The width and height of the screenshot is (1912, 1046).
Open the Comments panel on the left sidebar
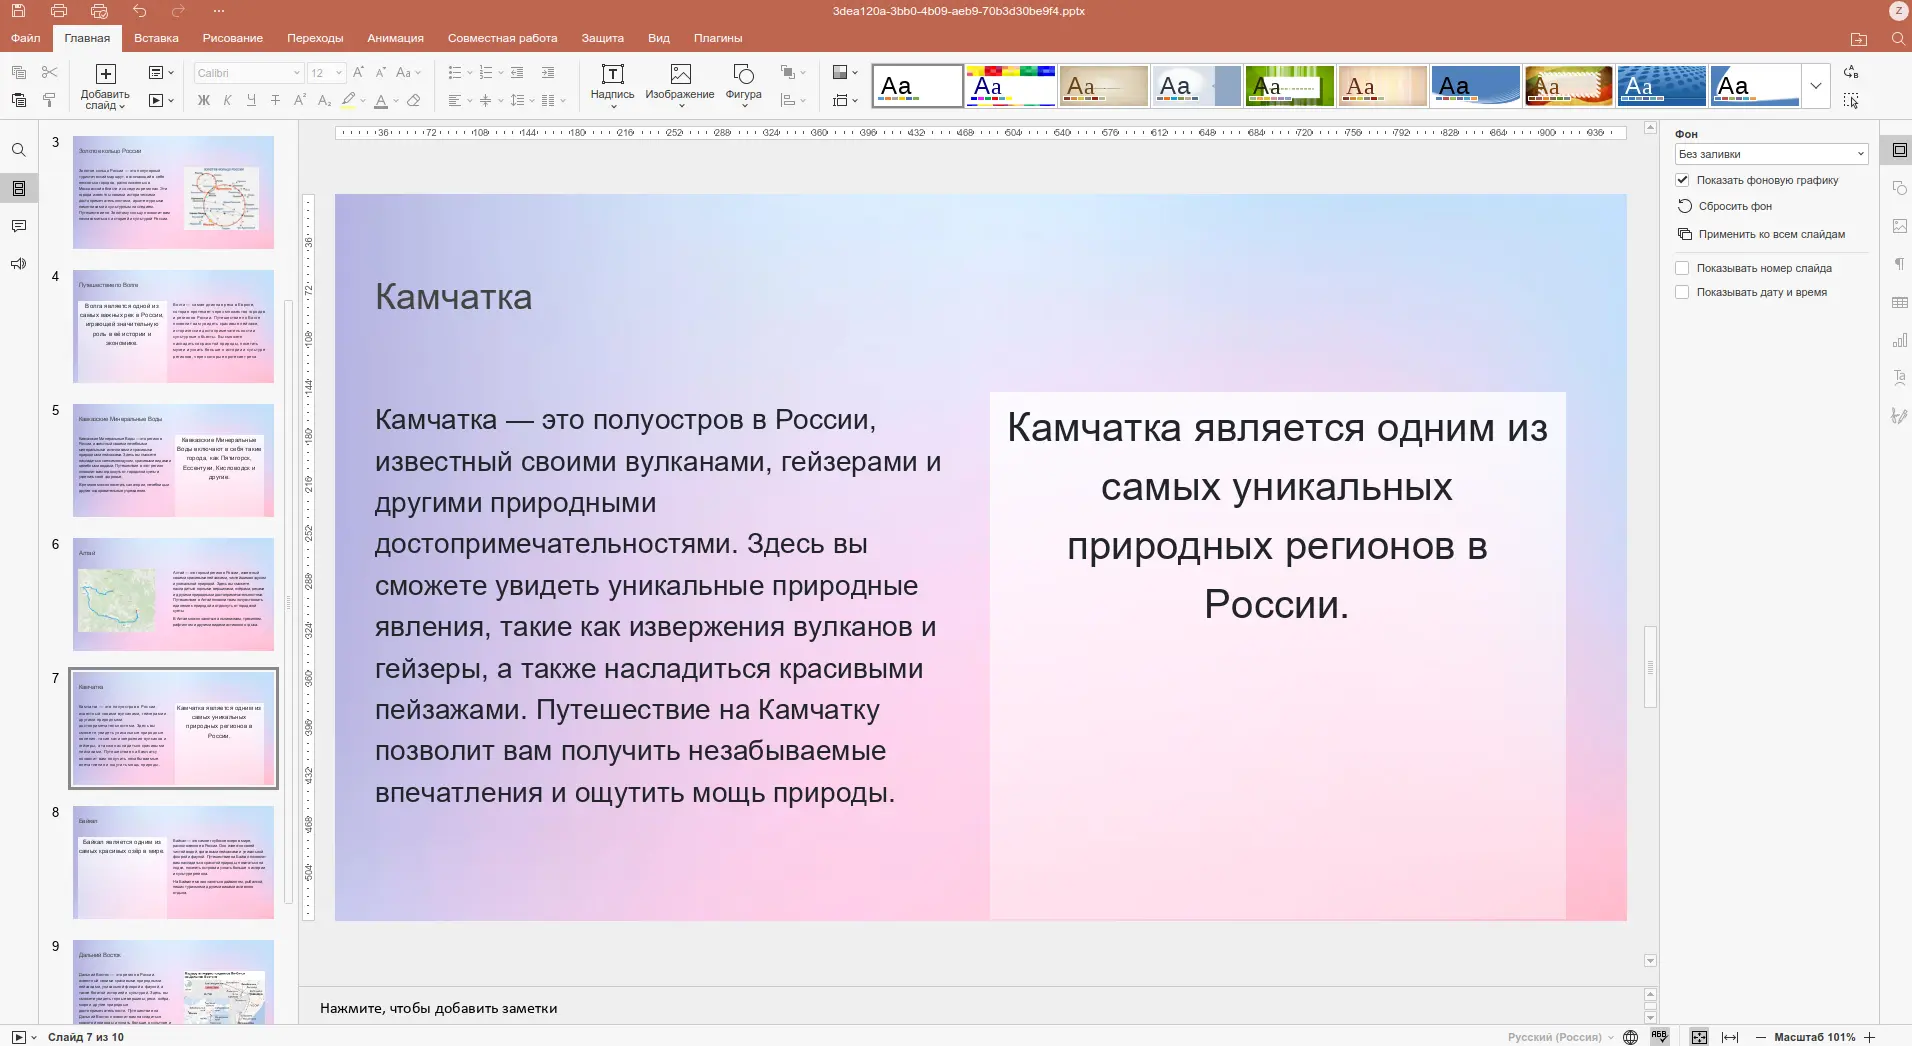18,226
